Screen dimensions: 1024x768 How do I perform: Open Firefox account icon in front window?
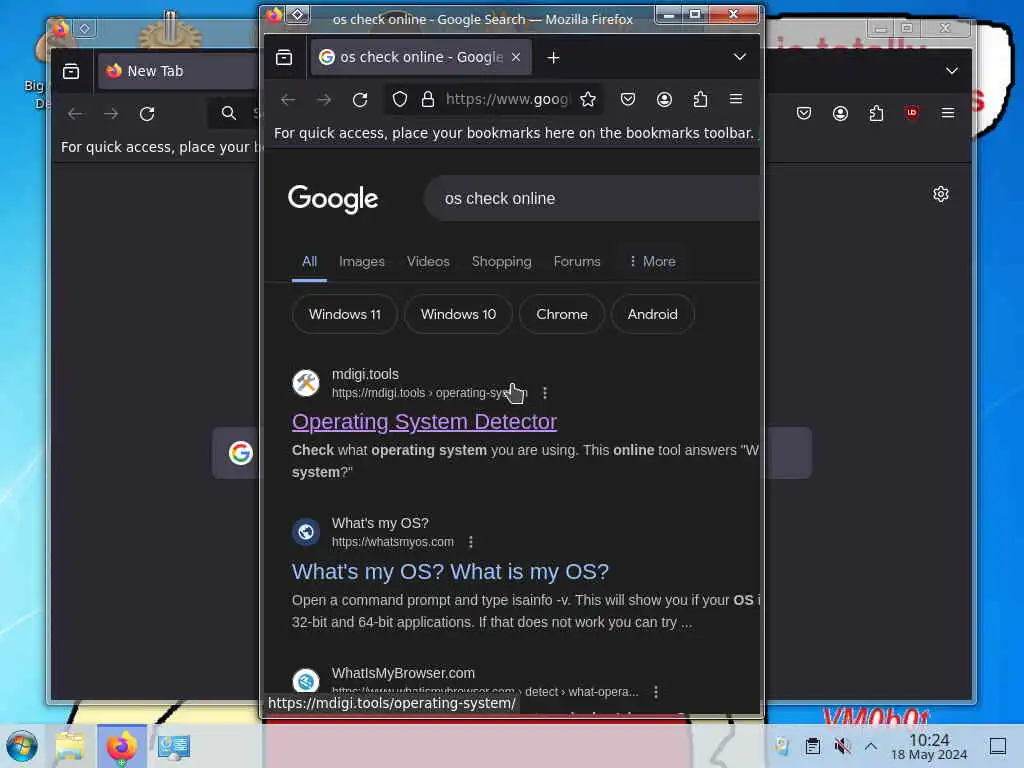[x=664, y=99]
